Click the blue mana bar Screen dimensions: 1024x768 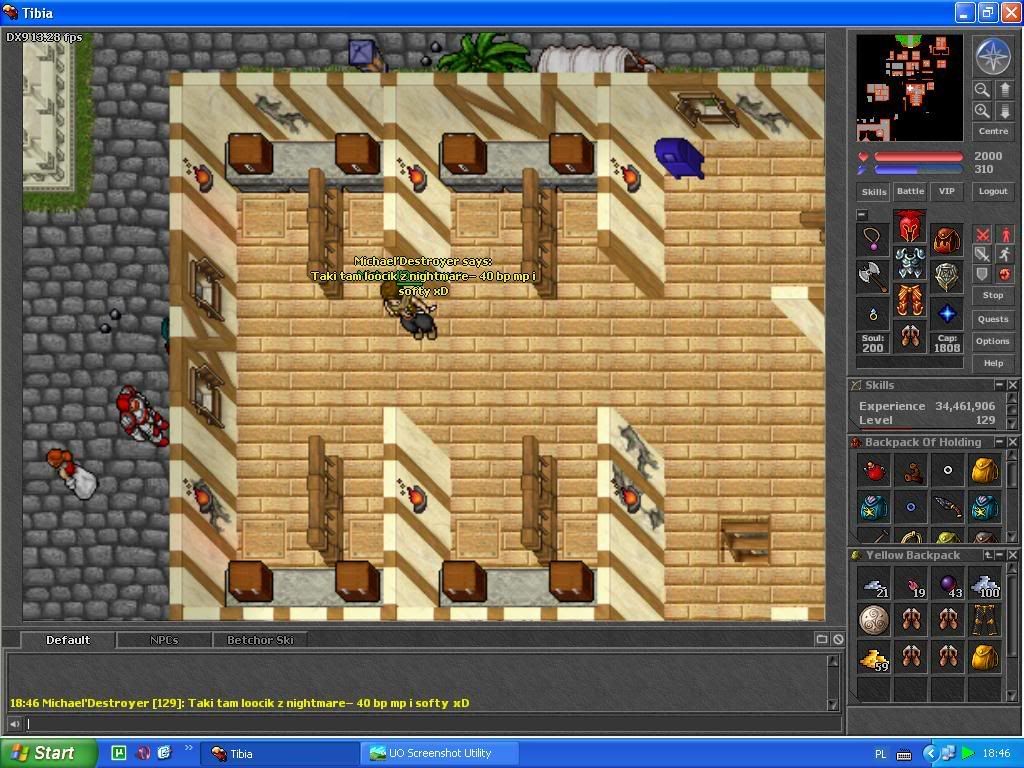(918, 170)
